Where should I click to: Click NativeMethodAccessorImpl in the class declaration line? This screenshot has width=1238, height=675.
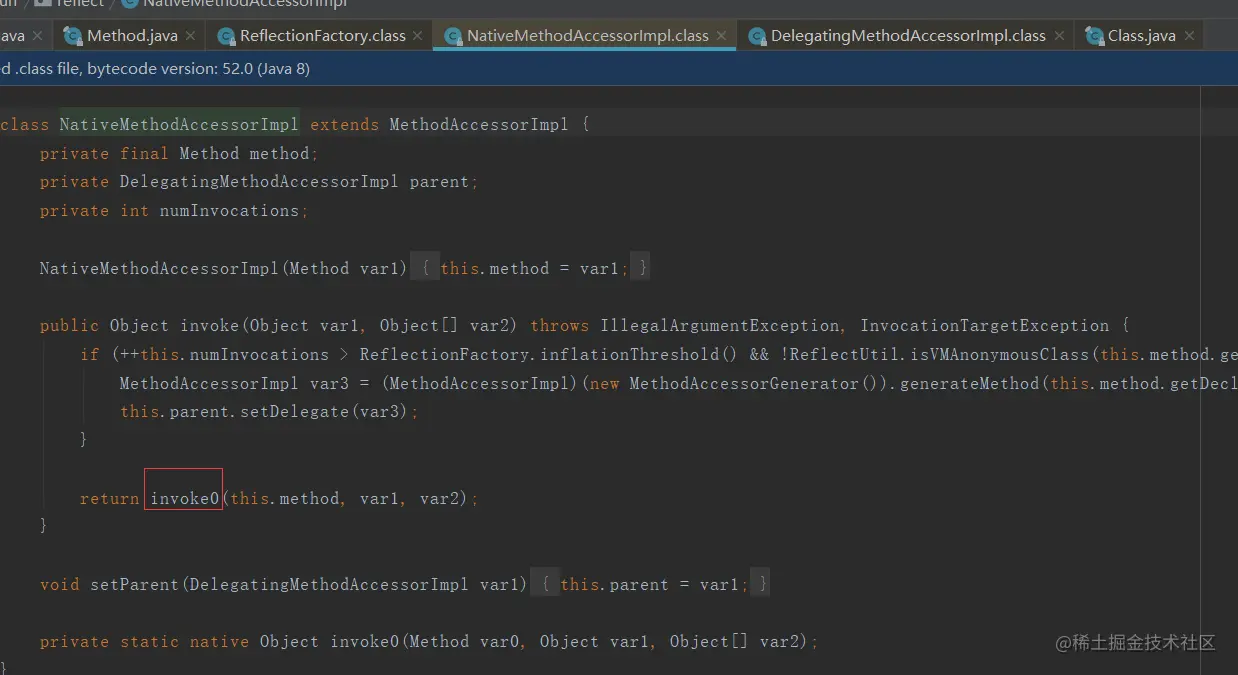[179, 125]
